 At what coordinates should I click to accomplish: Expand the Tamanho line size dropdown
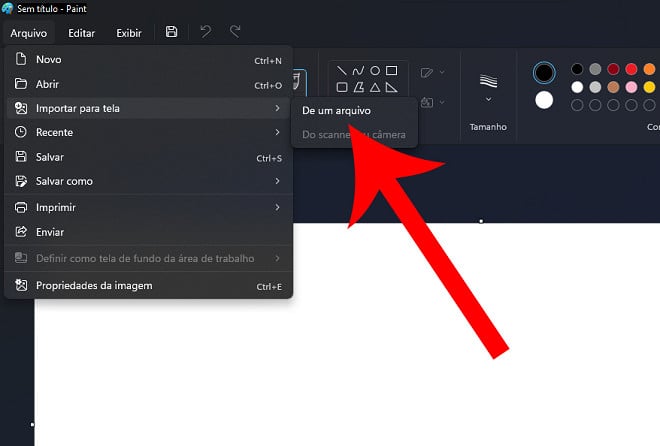click(488, 89)
